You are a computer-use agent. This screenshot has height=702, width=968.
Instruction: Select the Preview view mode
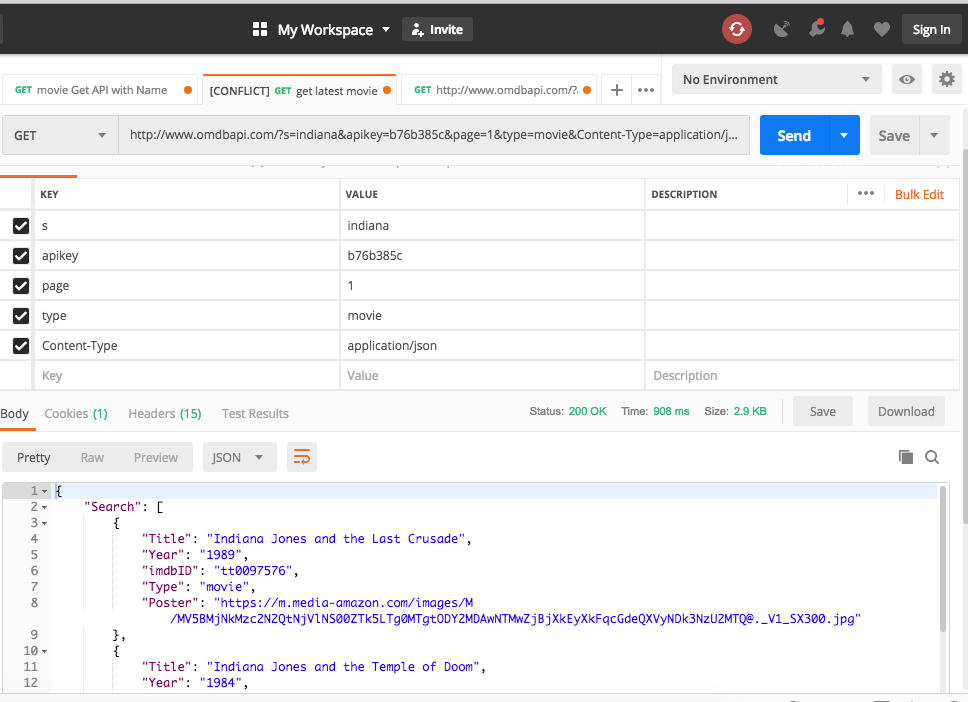click(x=156, y=457)
